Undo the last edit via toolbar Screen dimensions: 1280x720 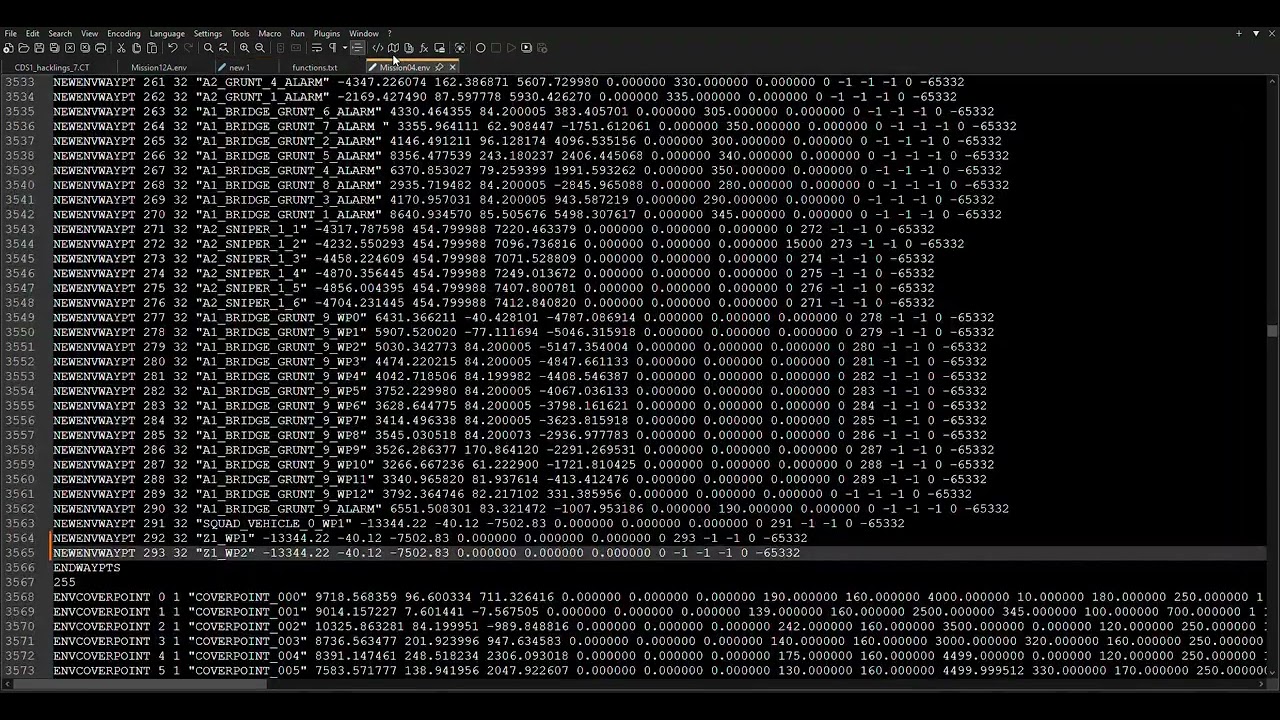pos(173,48)
